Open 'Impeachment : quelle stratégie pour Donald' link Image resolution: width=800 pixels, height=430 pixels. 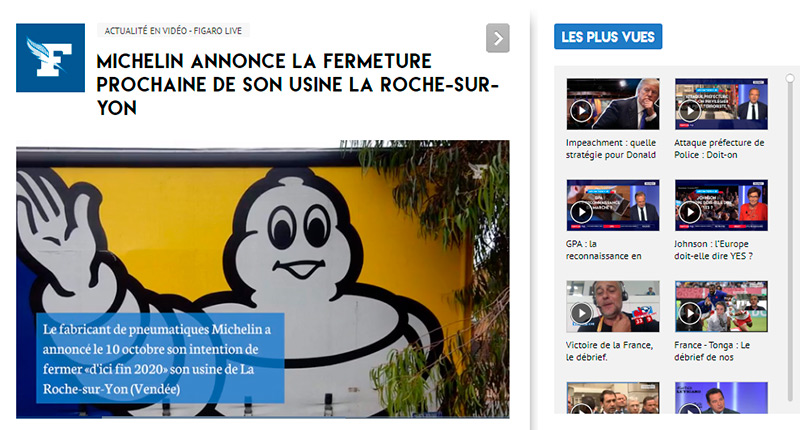coord(611,149)
